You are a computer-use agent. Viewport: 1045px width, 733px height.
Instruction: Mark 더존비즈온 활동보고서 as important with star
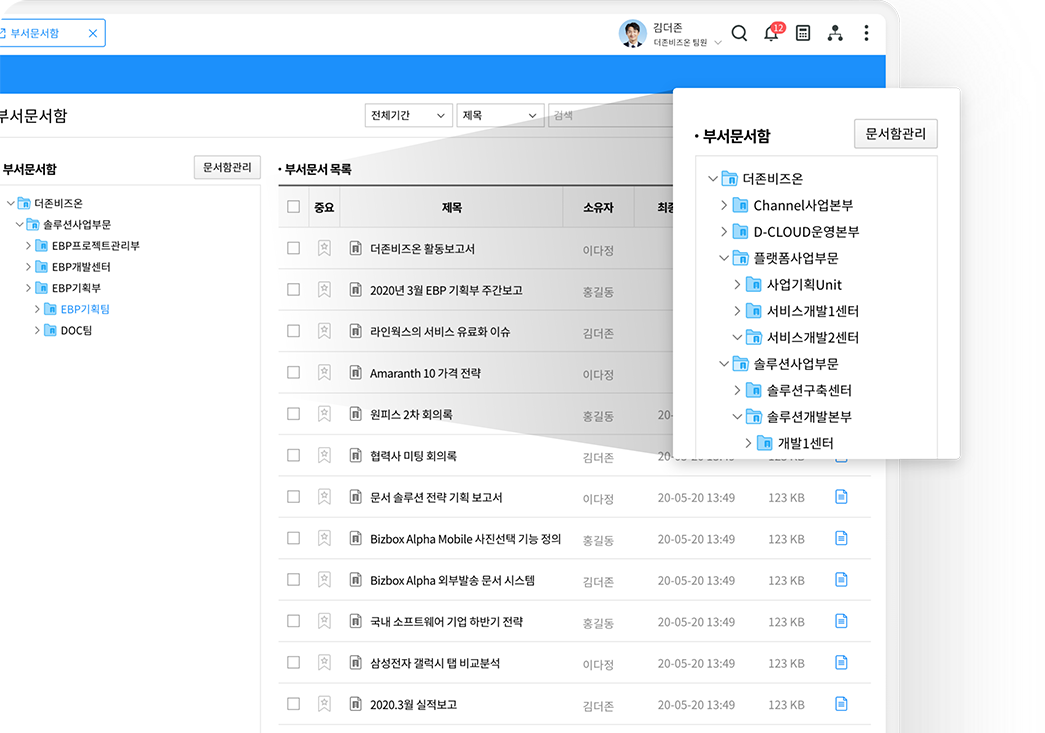[324, 248]
